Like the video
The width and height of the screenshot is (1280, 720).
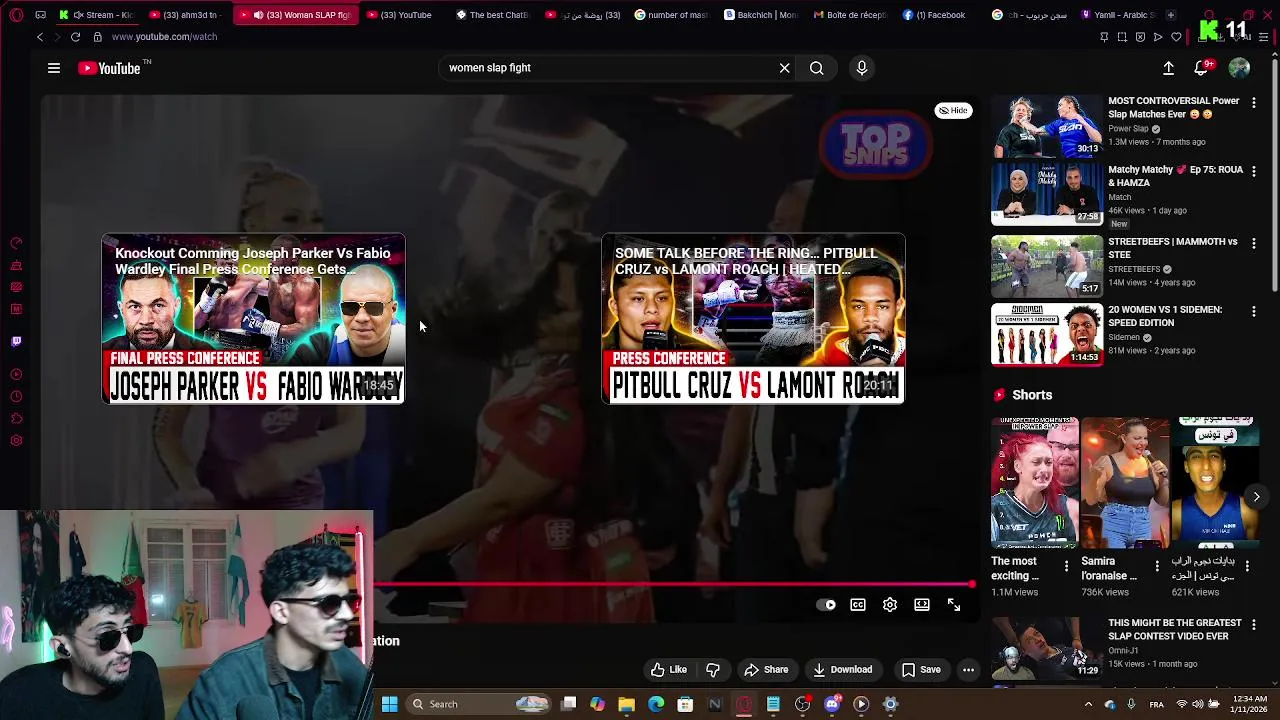(x=669, y=670)
